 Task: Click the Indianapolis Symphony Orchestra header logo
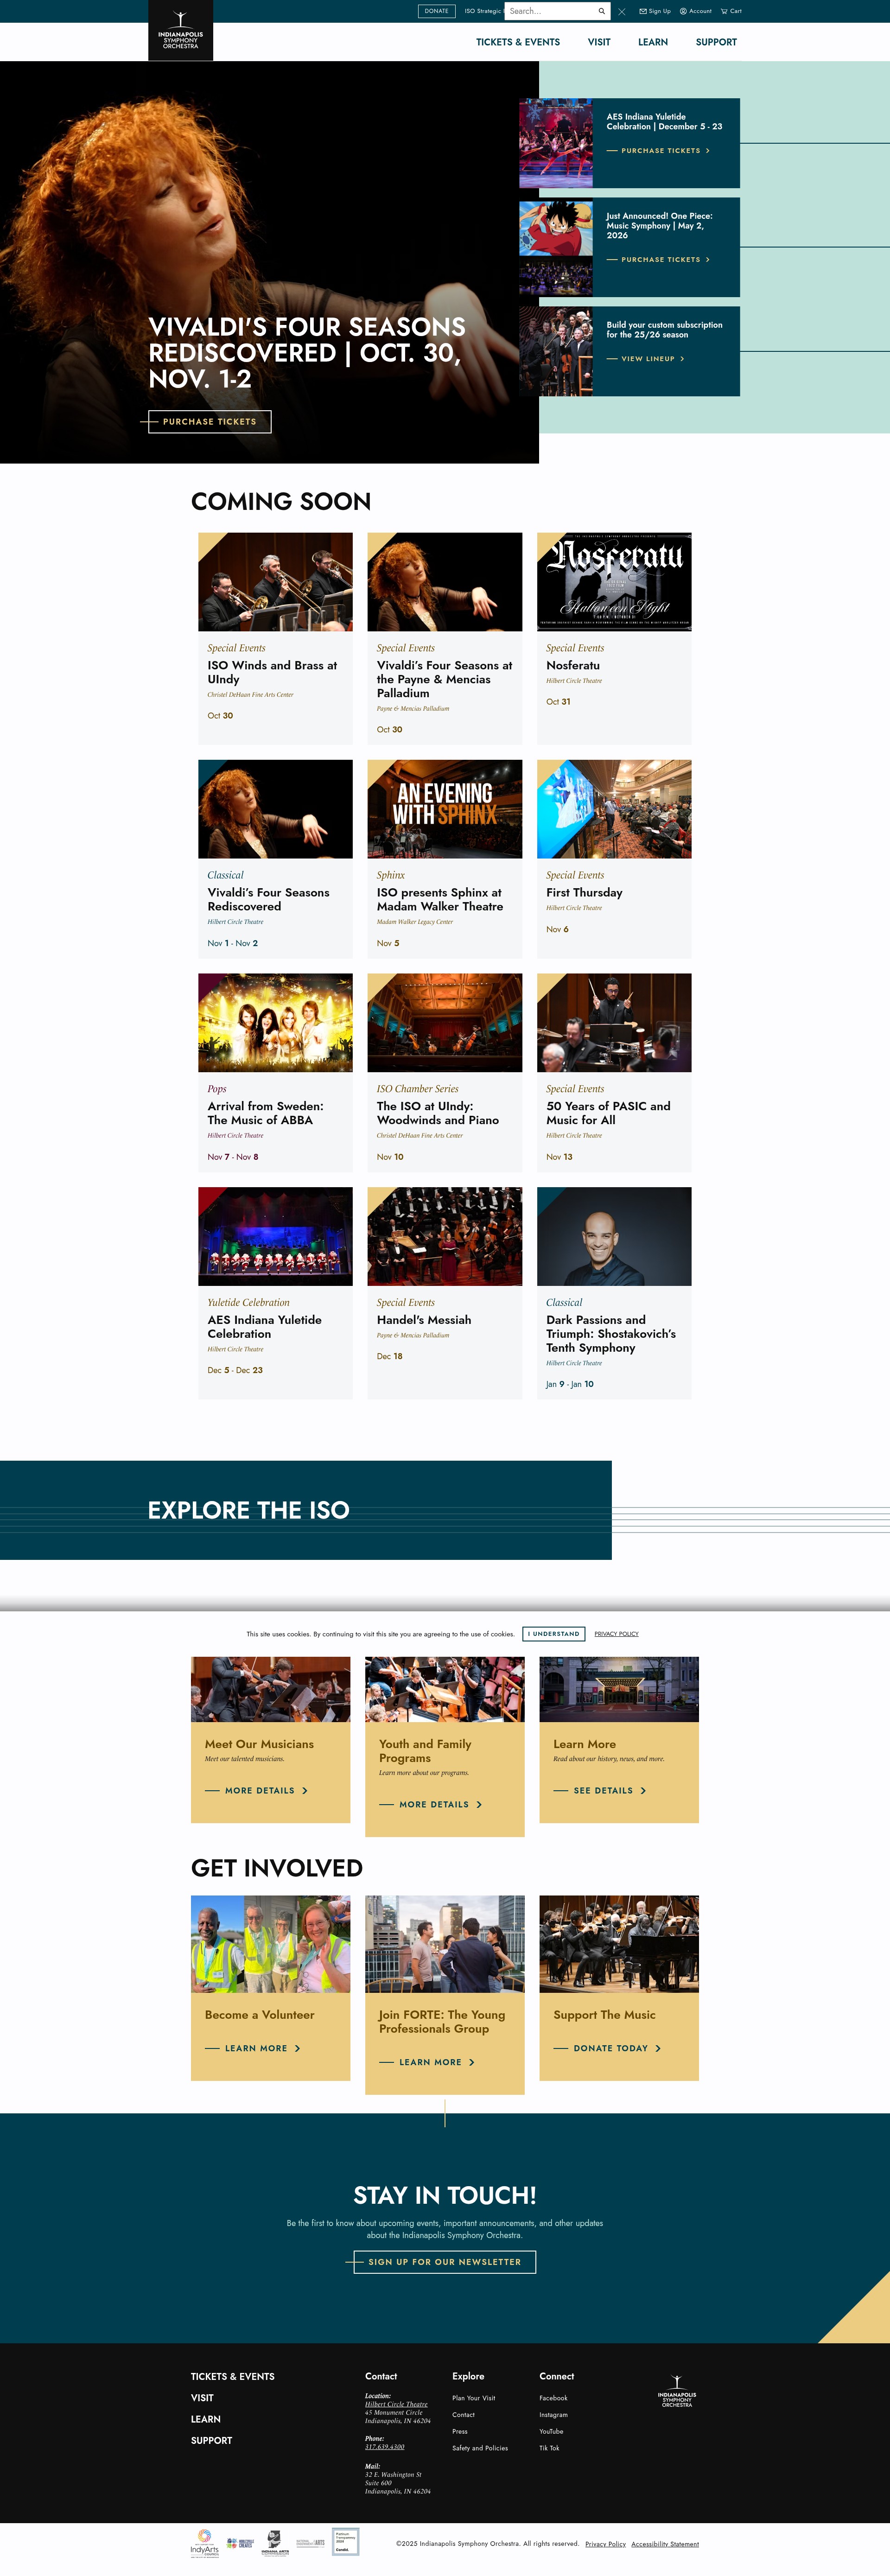click(x=180, y=31)
